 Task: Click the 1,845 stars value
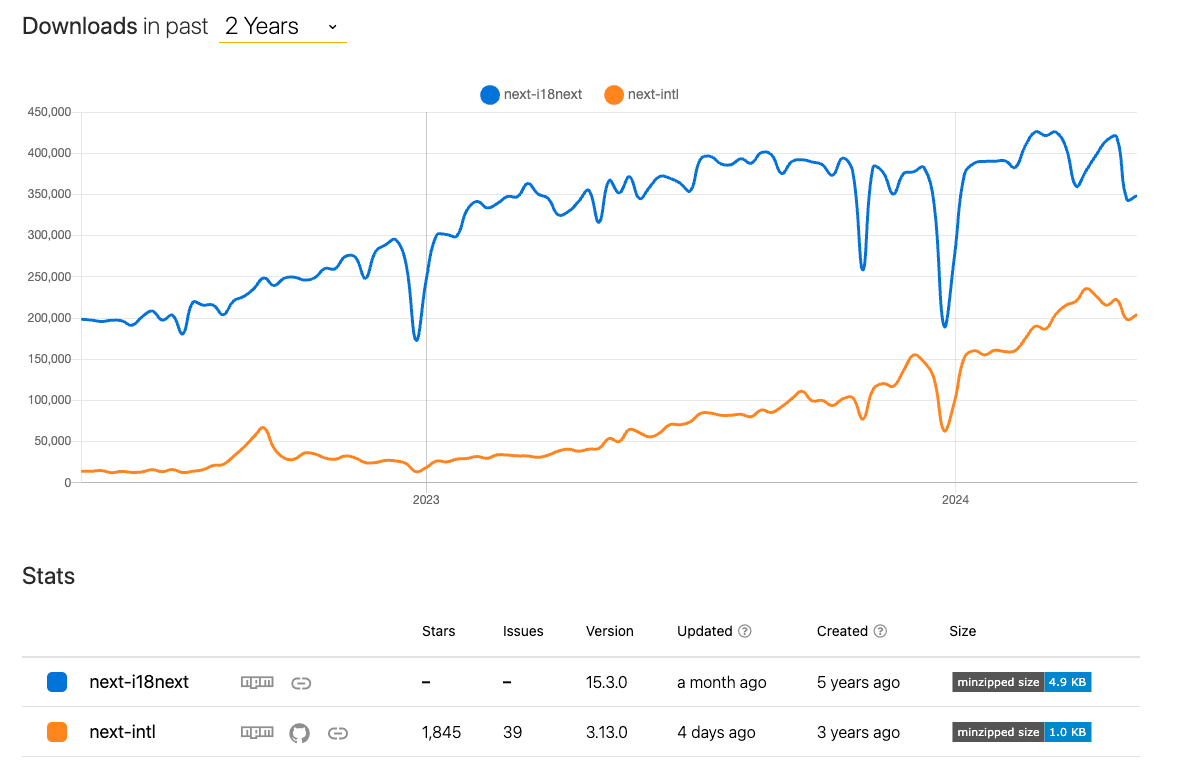(441, 732)
